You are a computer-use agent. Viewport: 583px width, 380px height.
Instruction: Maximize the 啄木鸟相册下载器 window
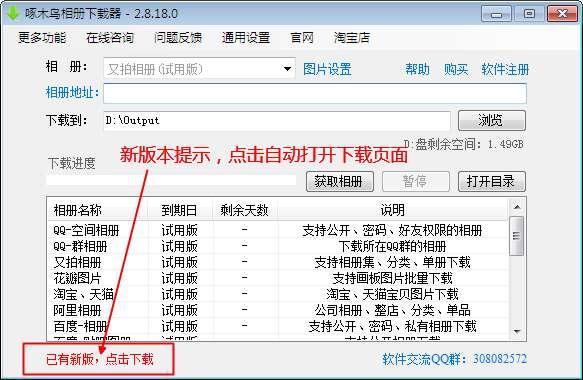[x=529, y=14]
